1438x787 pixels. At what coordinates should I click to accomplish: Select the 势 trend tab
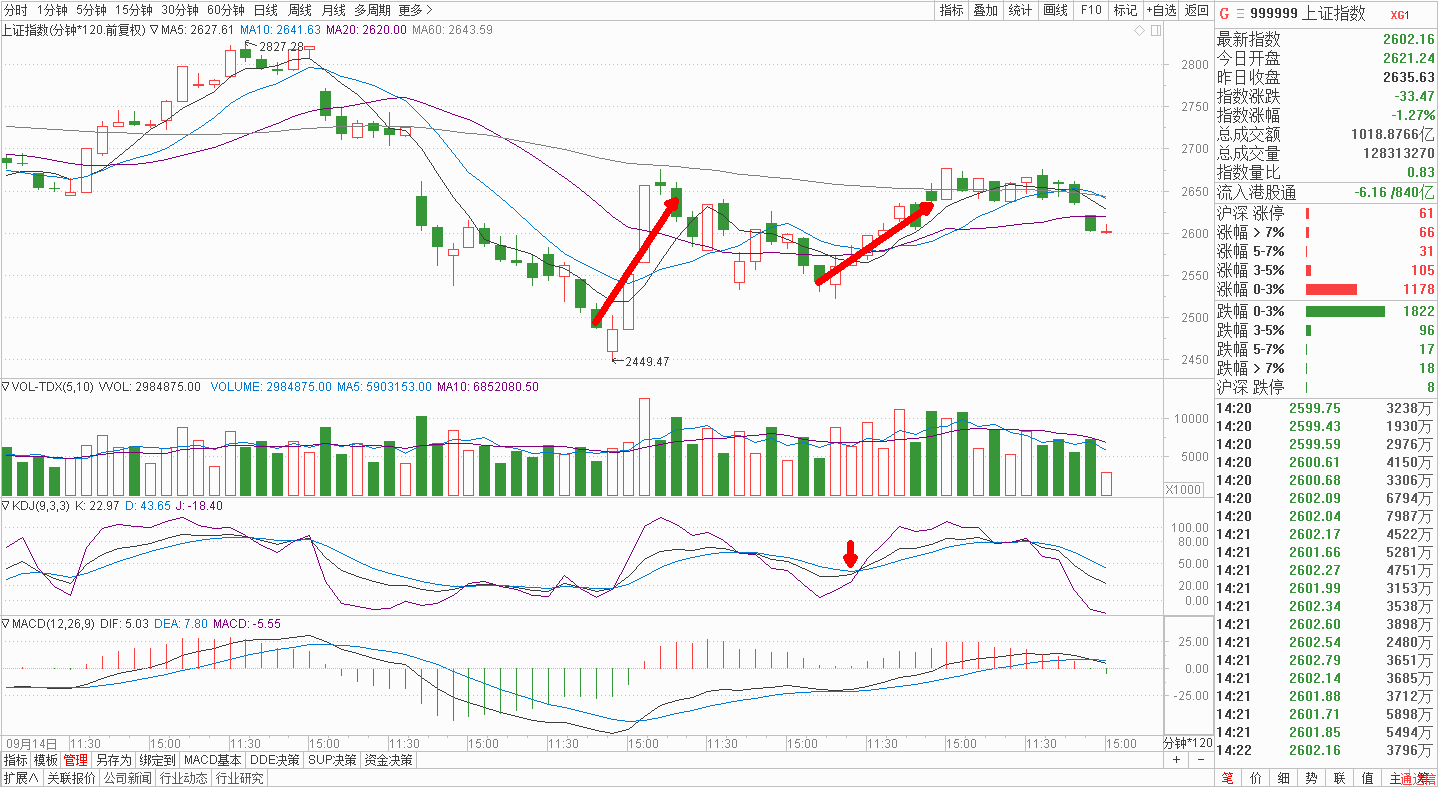pos(1311,778)
